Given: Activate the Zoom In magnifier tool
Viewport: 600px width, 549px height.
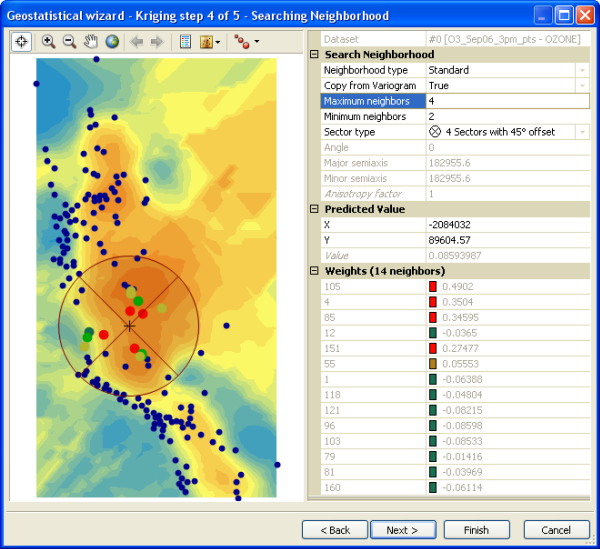Looking at the screenshot, I should coord(48,42).
